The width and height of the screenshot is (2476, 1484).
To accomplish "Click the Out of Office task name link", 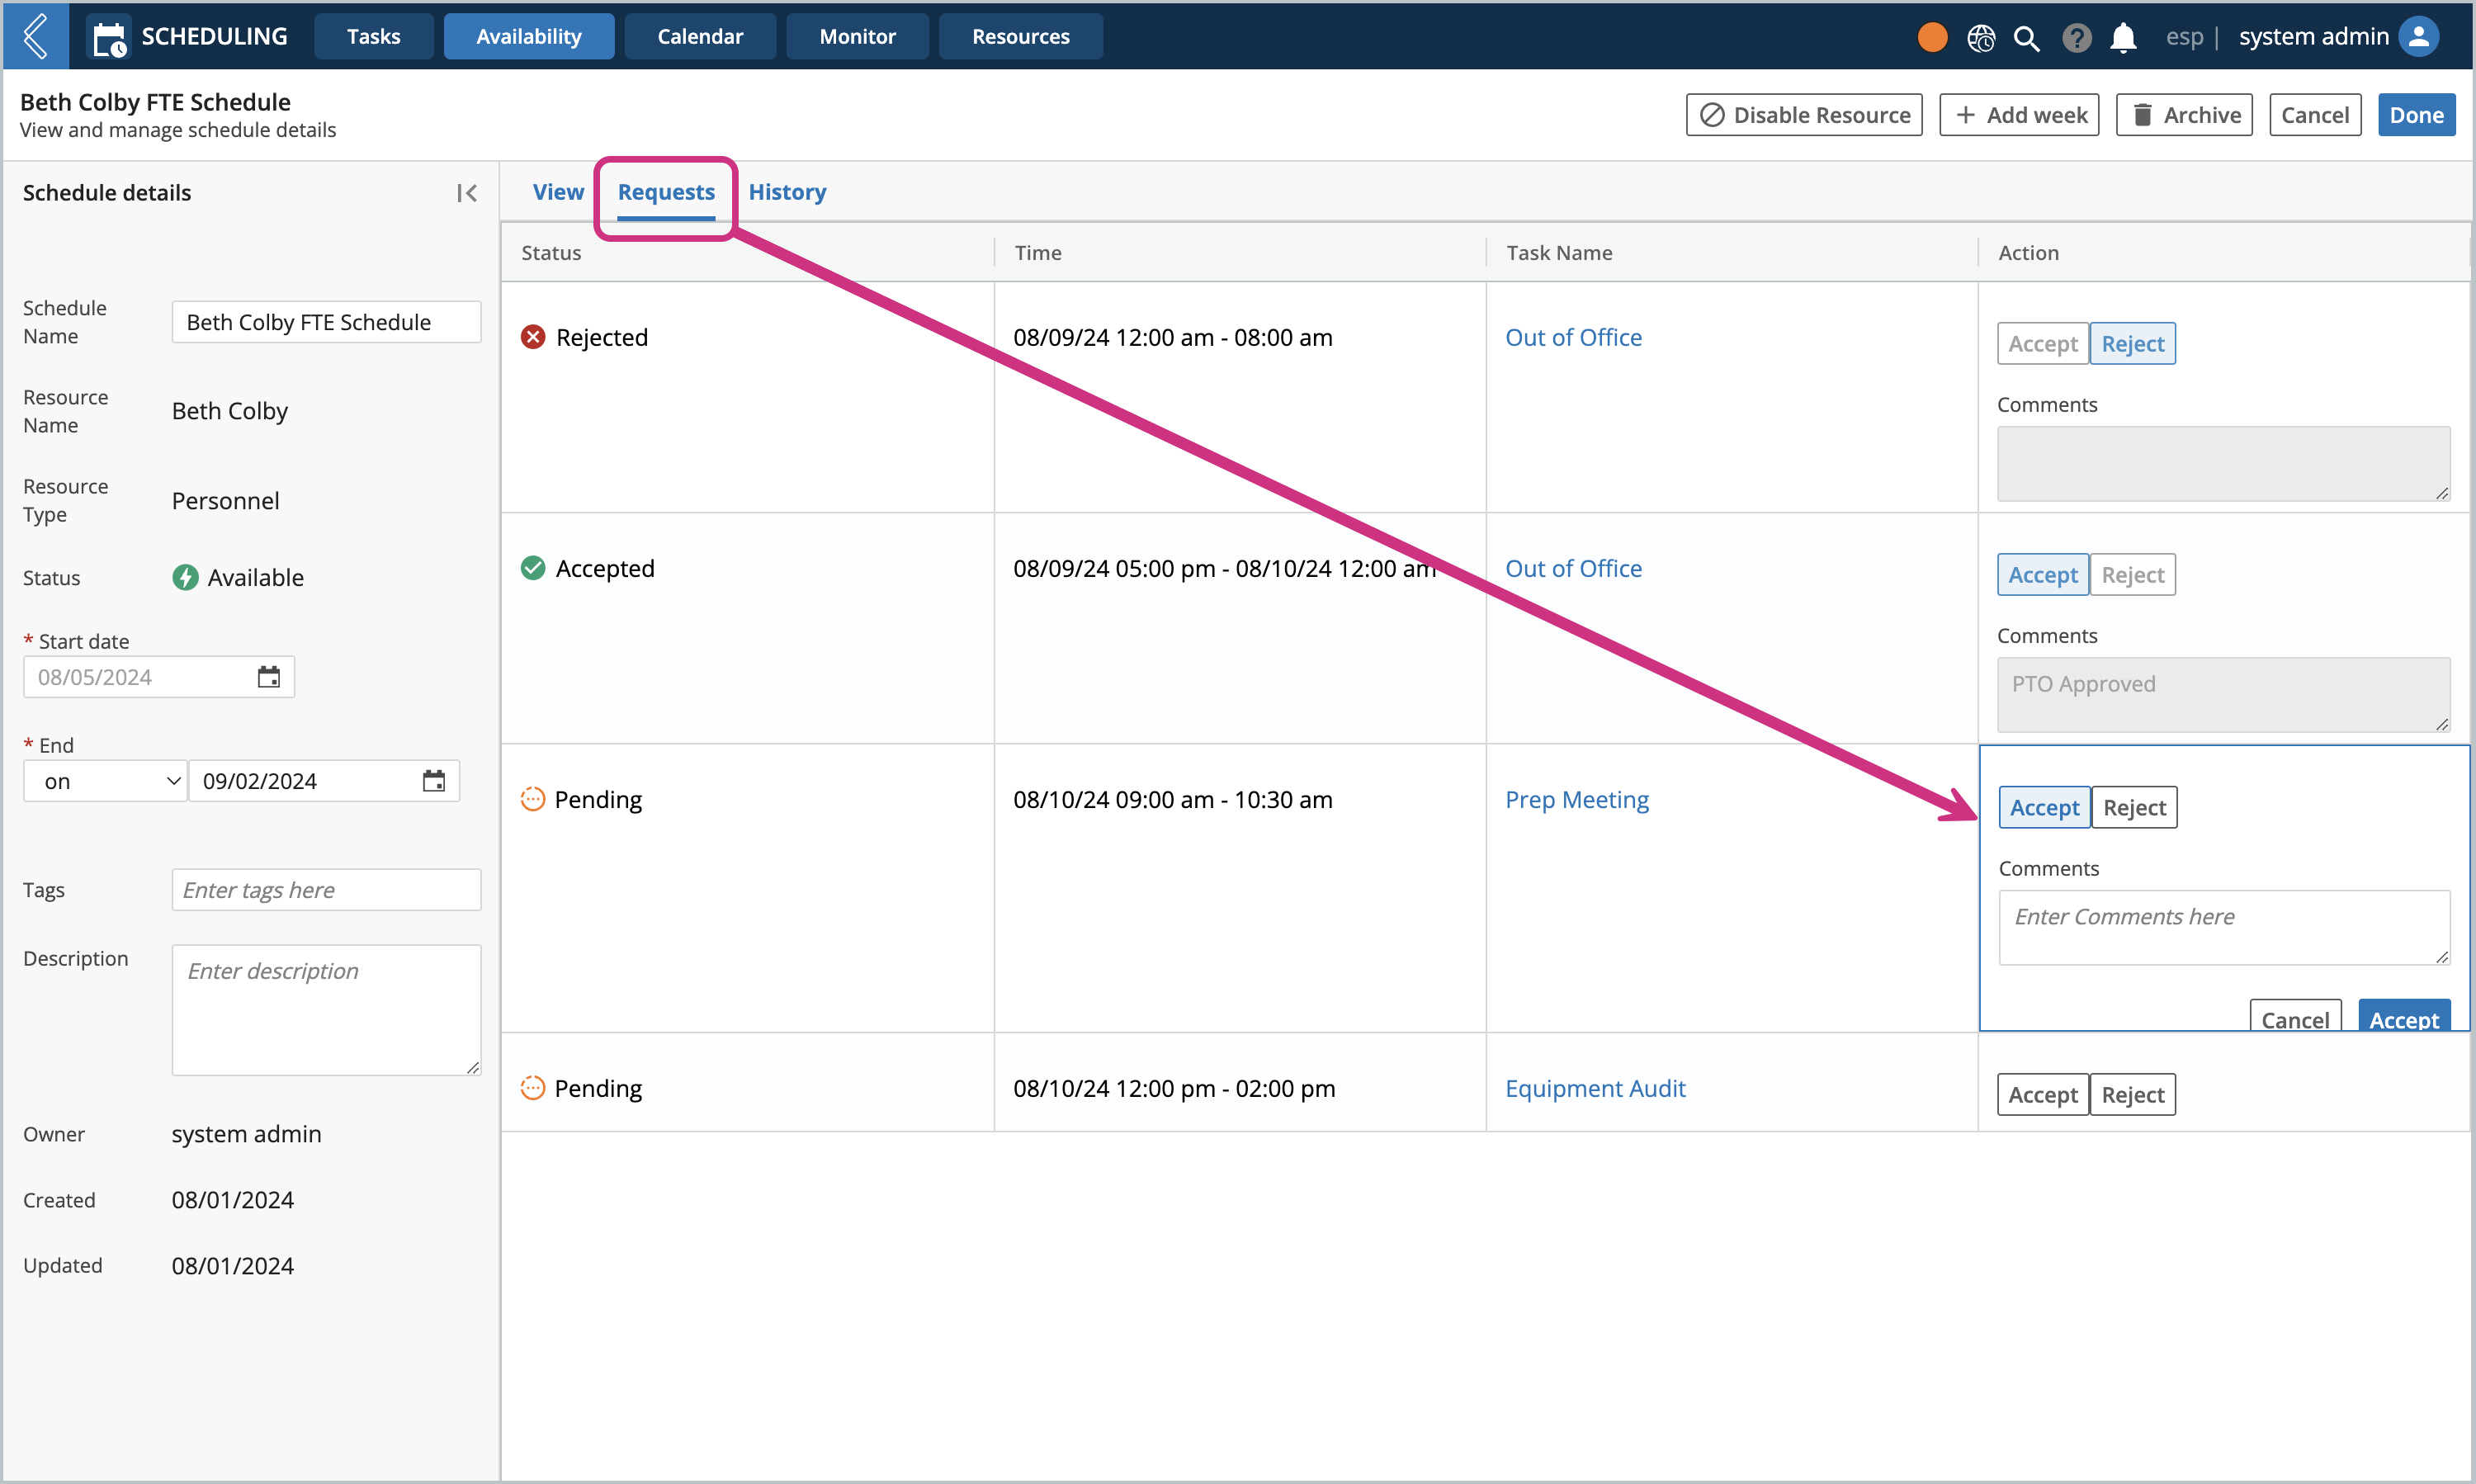I will [1574, 336].
